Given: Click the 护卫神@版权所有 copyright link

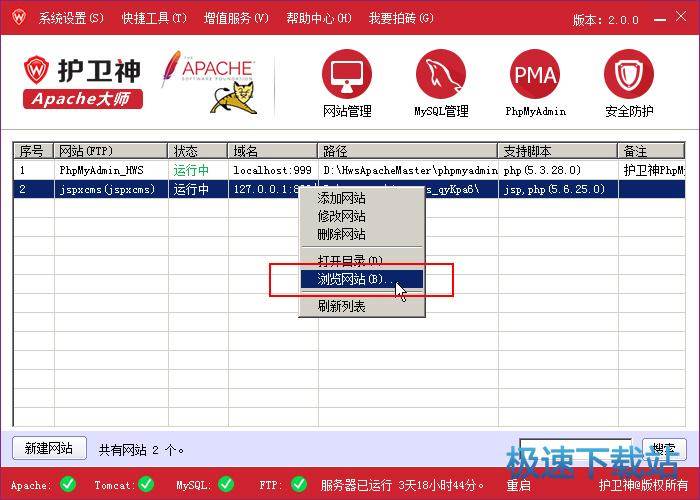Looking at the screenshot, I should coord(643,485).
